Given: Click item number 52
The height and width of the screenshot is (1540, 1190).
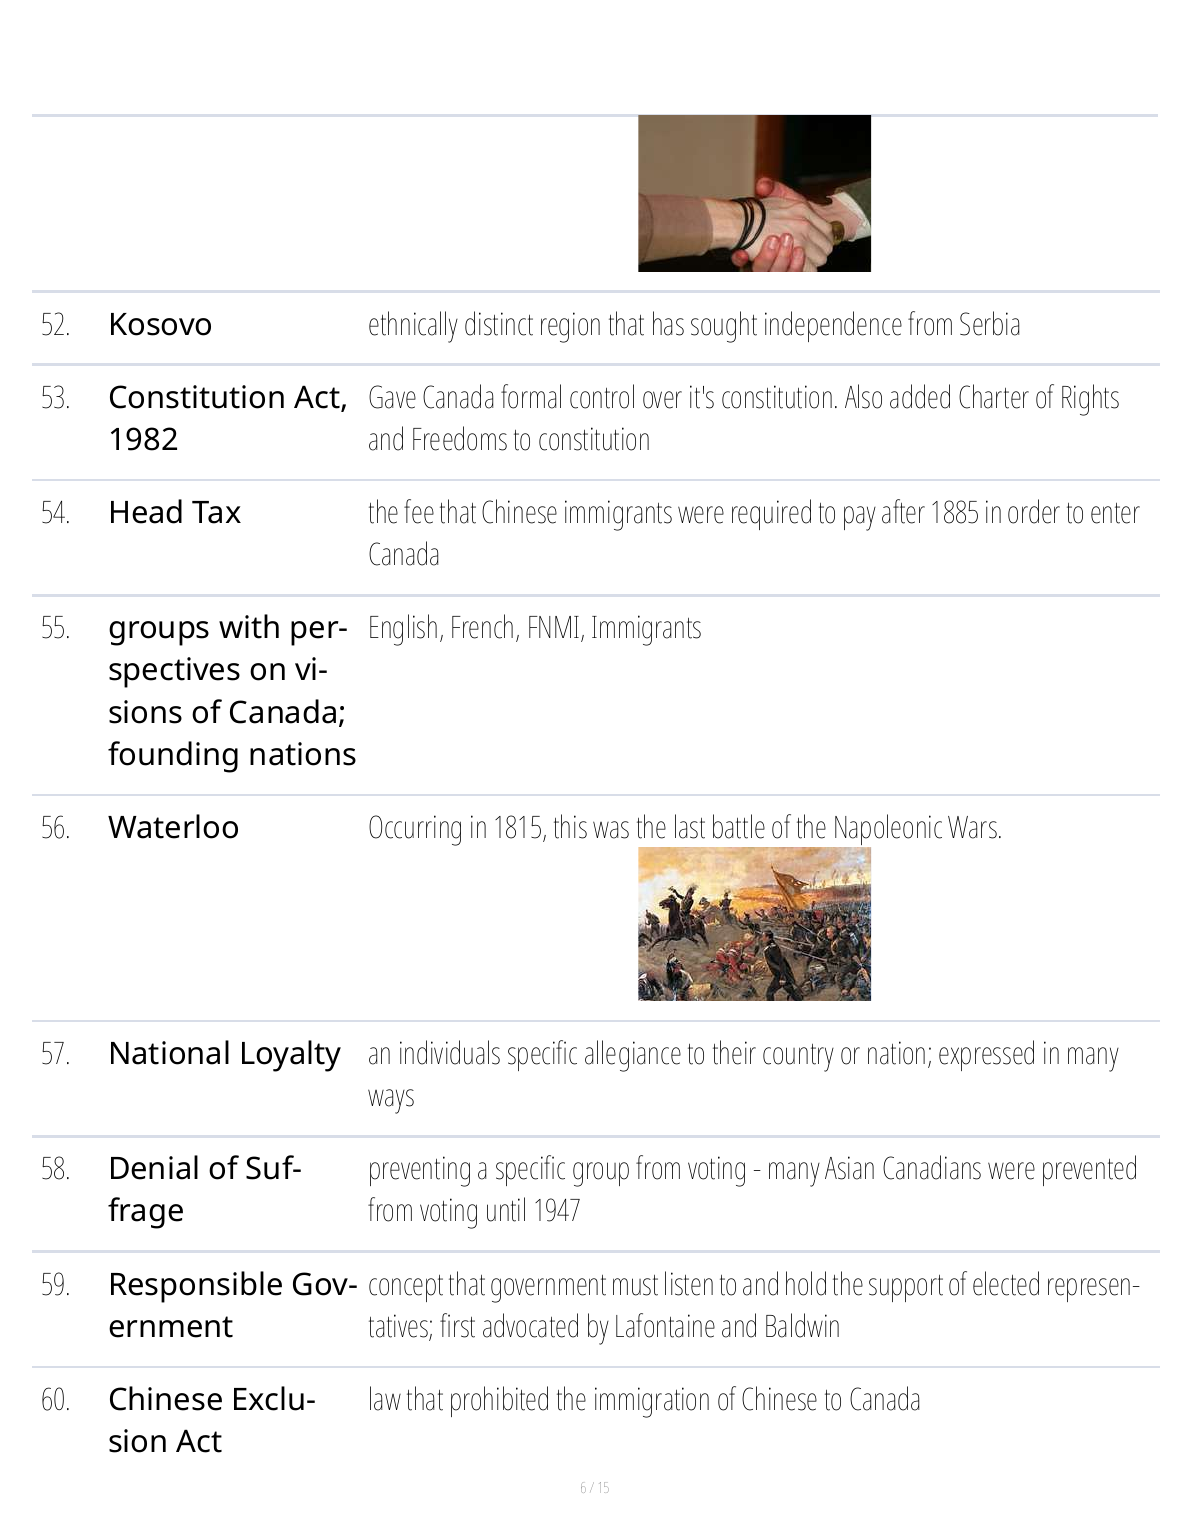Looking at the screenshot, I should click(x=56, y=325).
